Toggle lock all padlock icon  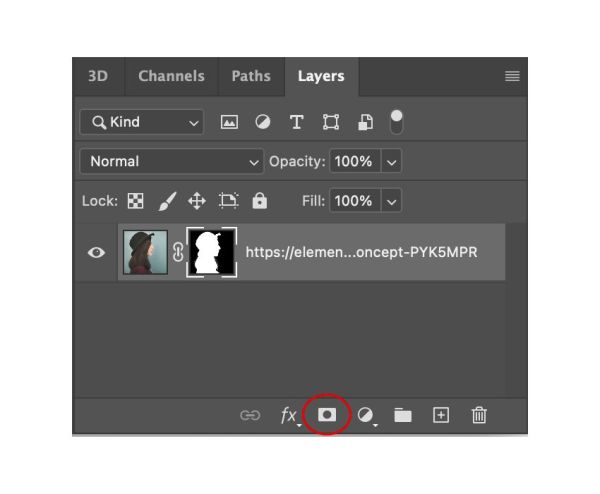259,201
